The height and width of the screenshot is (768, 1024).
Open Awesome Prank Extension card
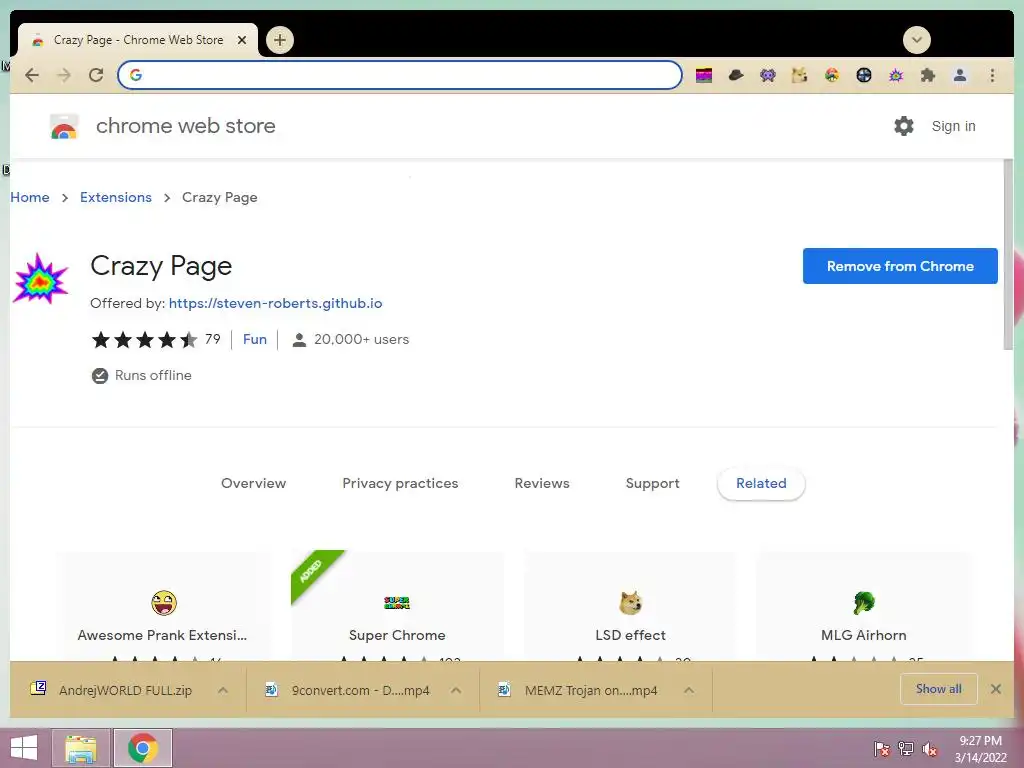[163, 607]
